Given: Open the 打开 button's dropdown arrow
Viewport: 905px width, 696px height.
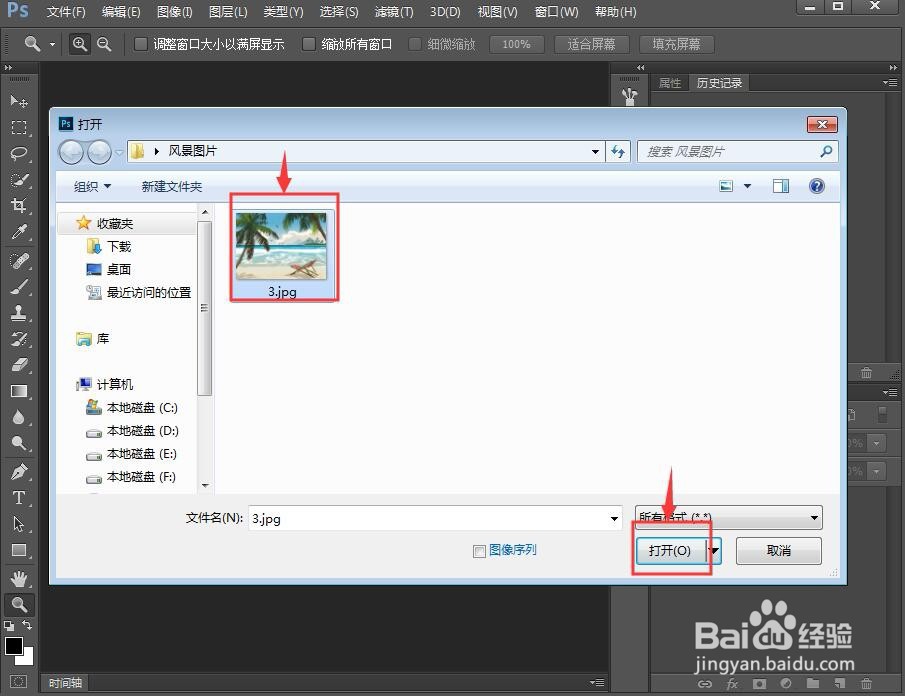Looking at the screenshot, I should (x=713, y=551).
